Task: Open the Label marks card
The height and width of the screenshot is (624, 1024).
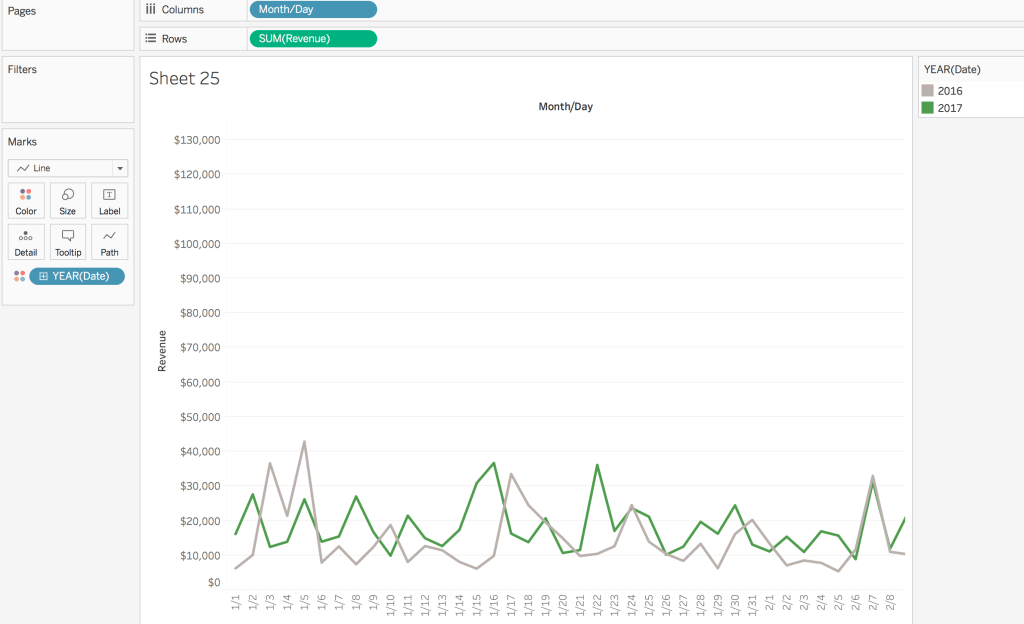Action: click(x=109, y=200)
